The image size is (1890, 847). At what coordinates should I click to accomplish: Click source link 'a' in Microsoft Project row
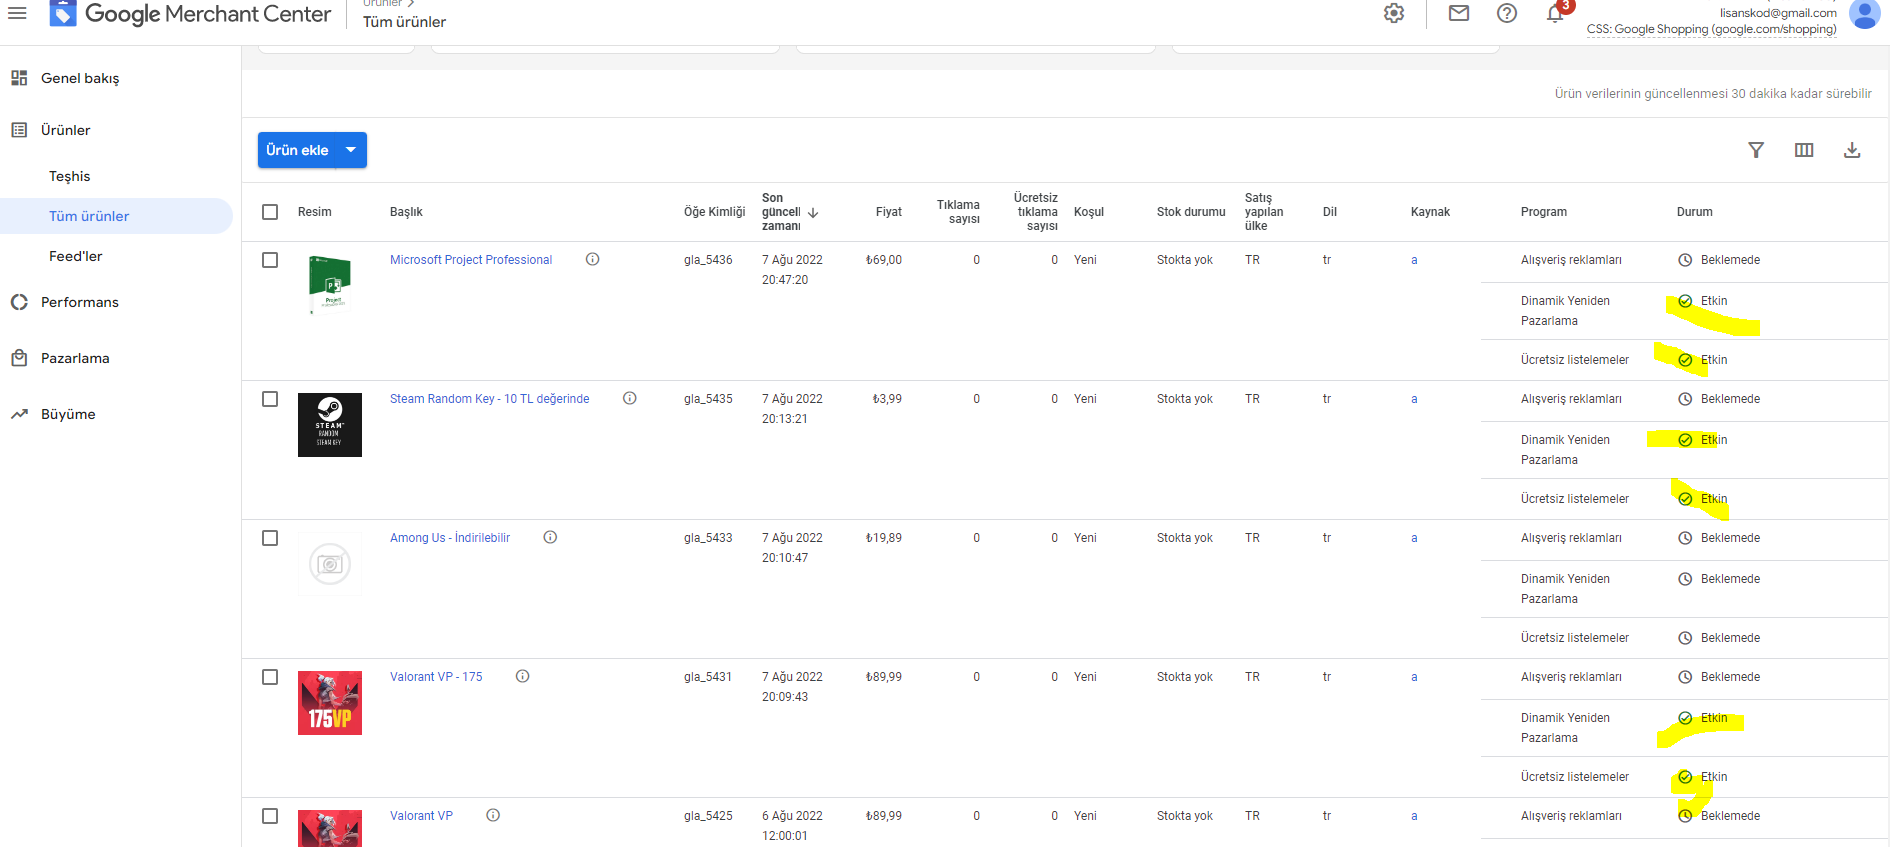point(1414,260)
